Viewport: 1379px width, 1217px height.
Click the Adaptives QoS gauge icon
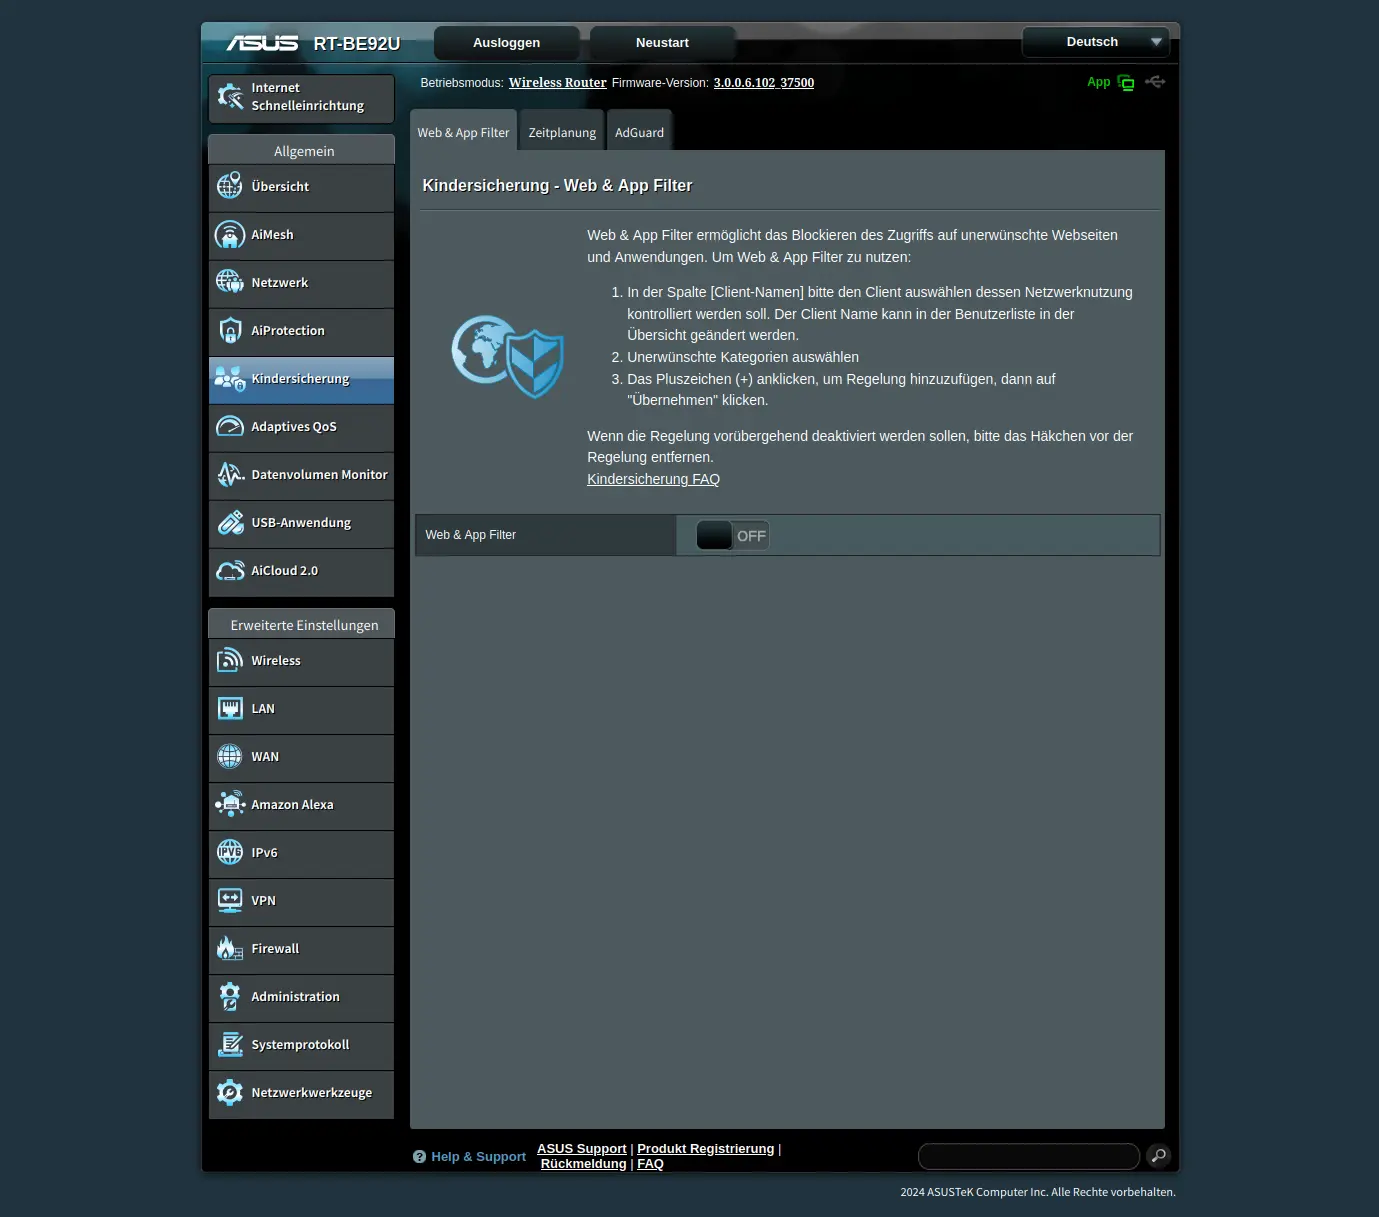click(x=230, y=427)
